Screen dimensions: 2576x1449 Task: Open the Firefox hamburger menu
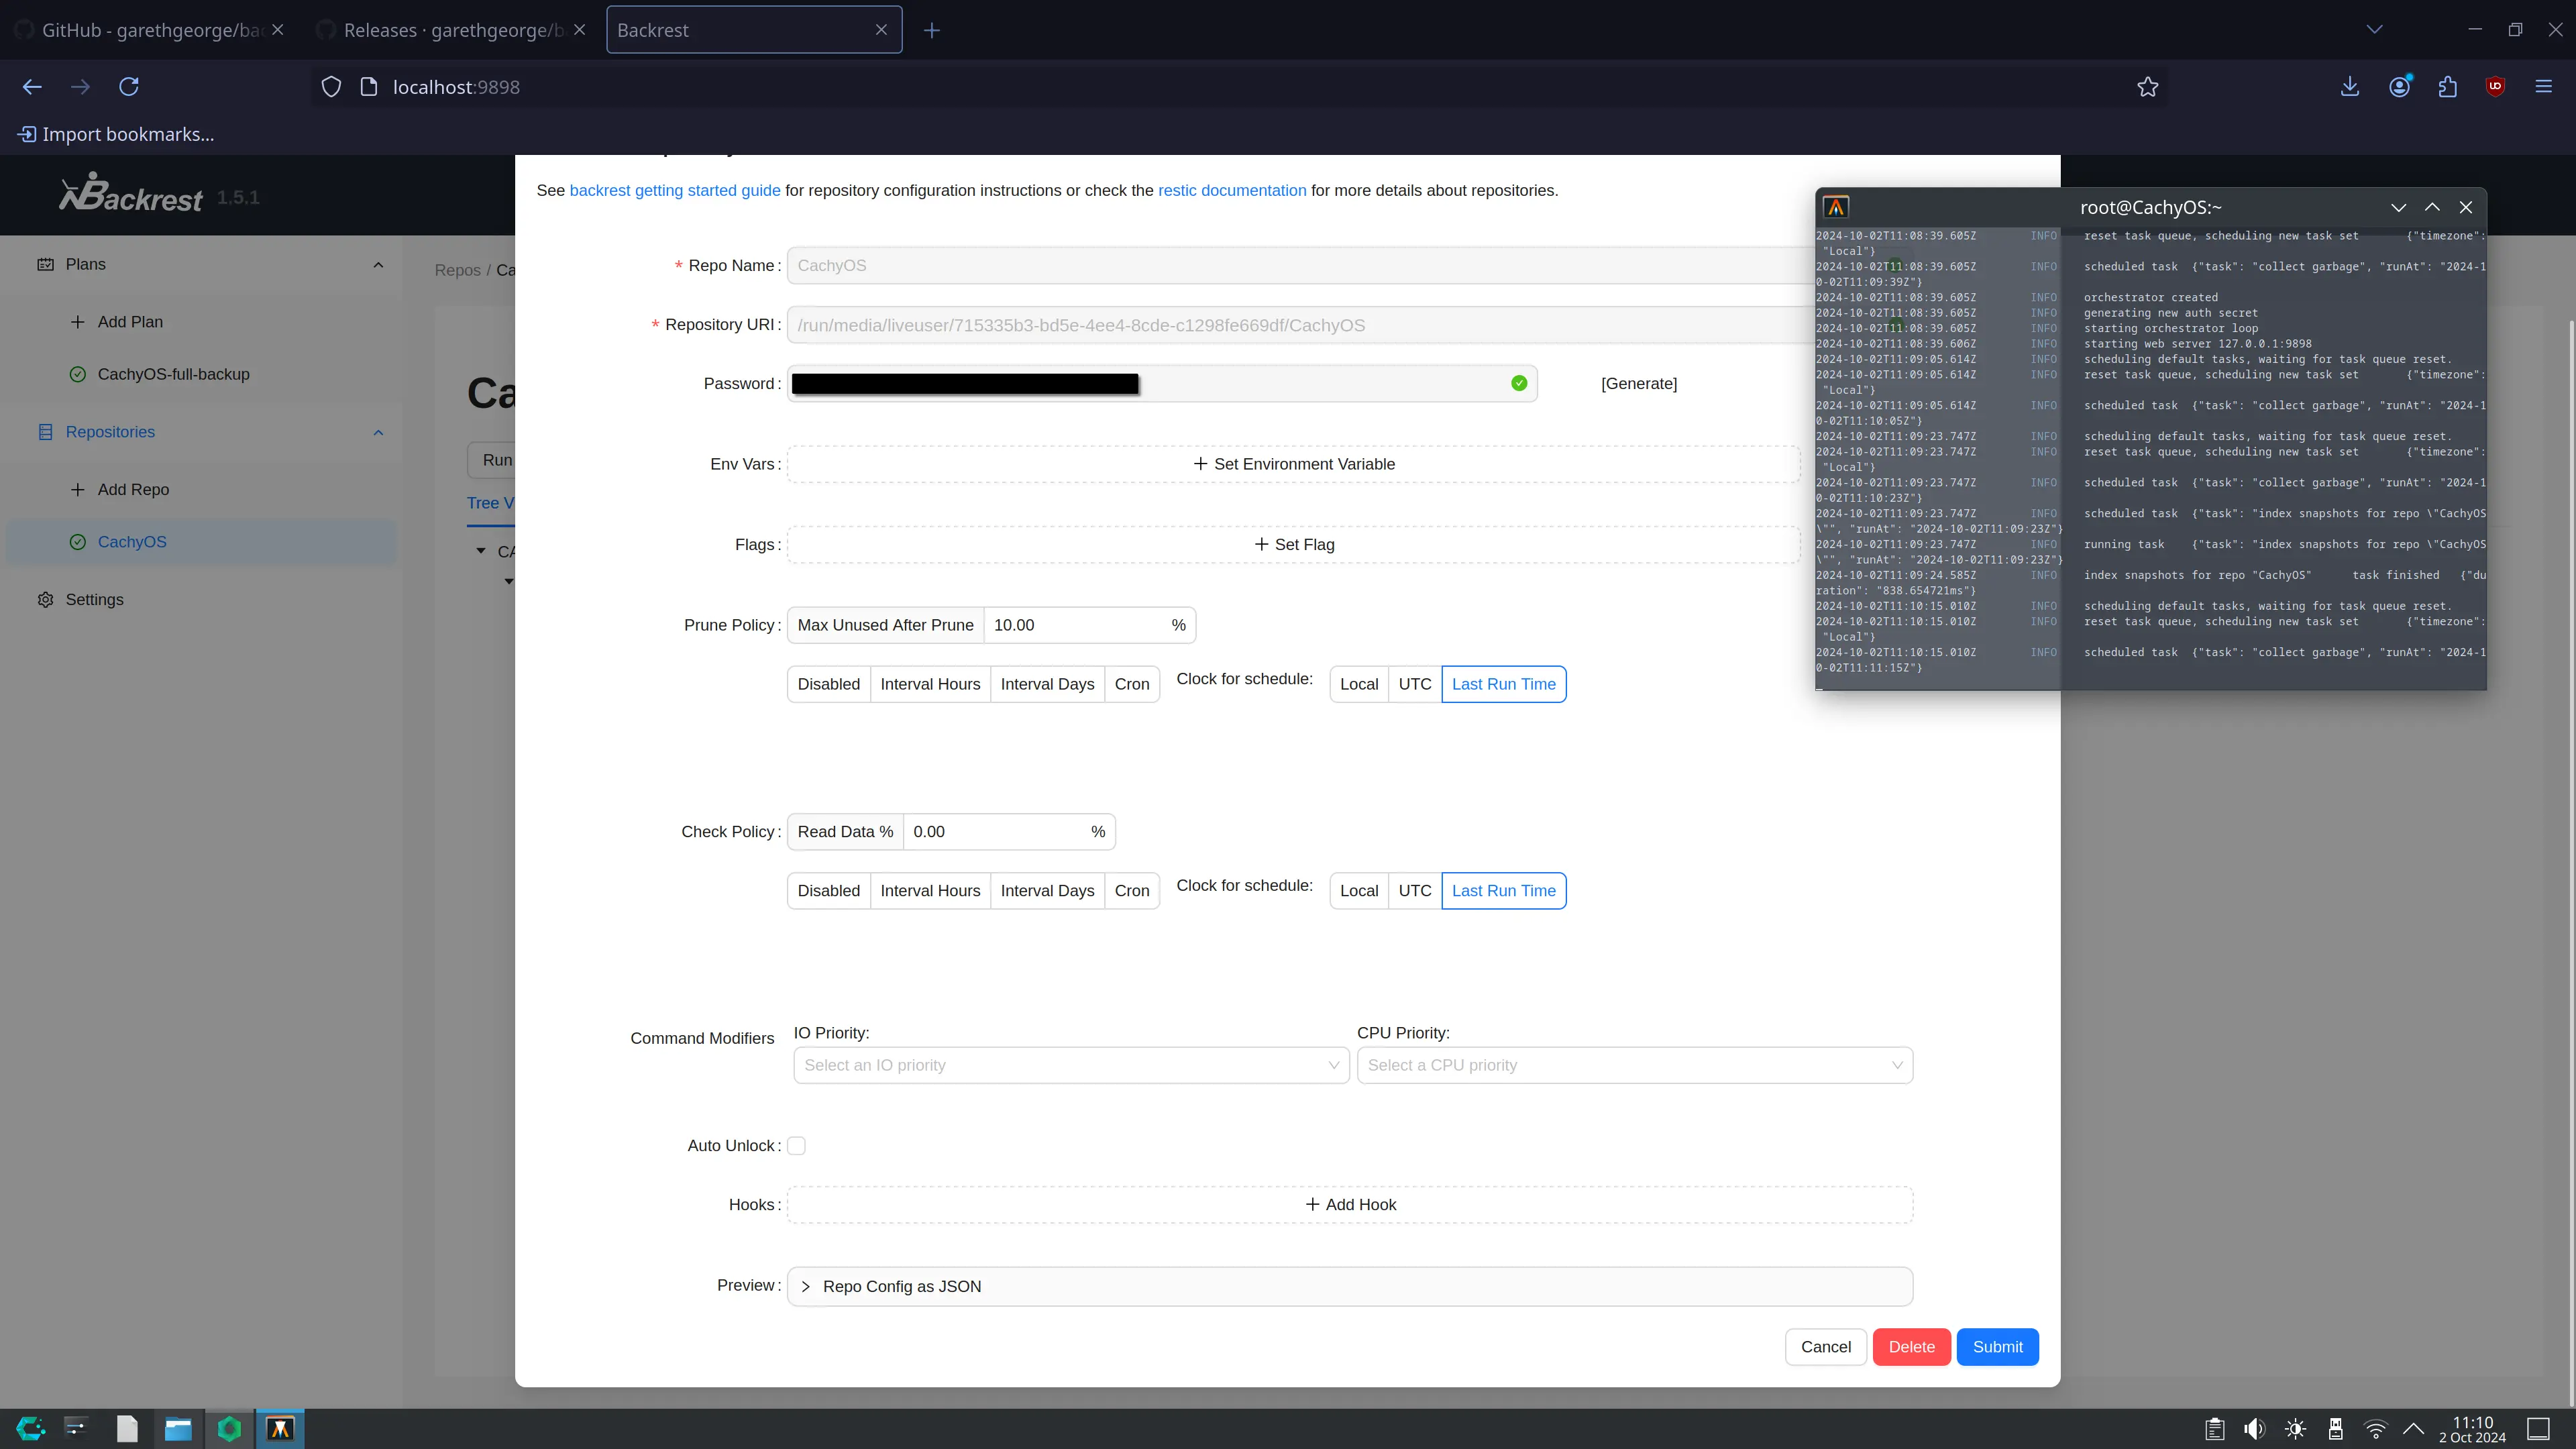click(x=2544, y=87)
